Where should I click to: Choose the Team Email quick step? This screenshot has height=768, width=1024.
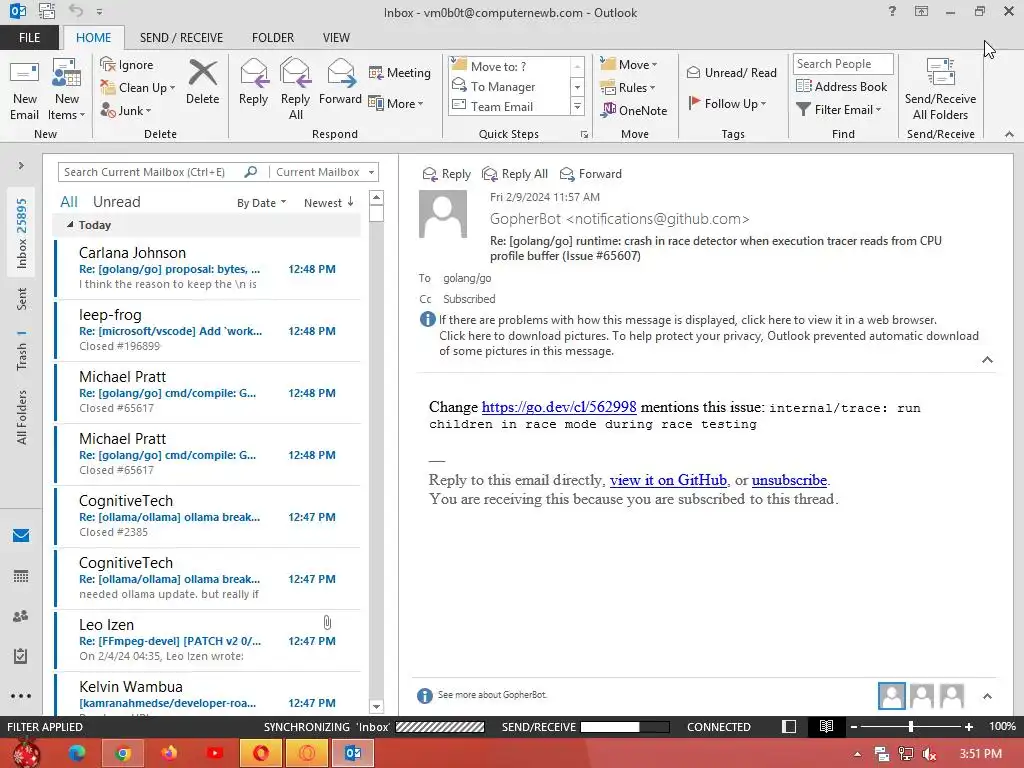click(x=509, y=106)
